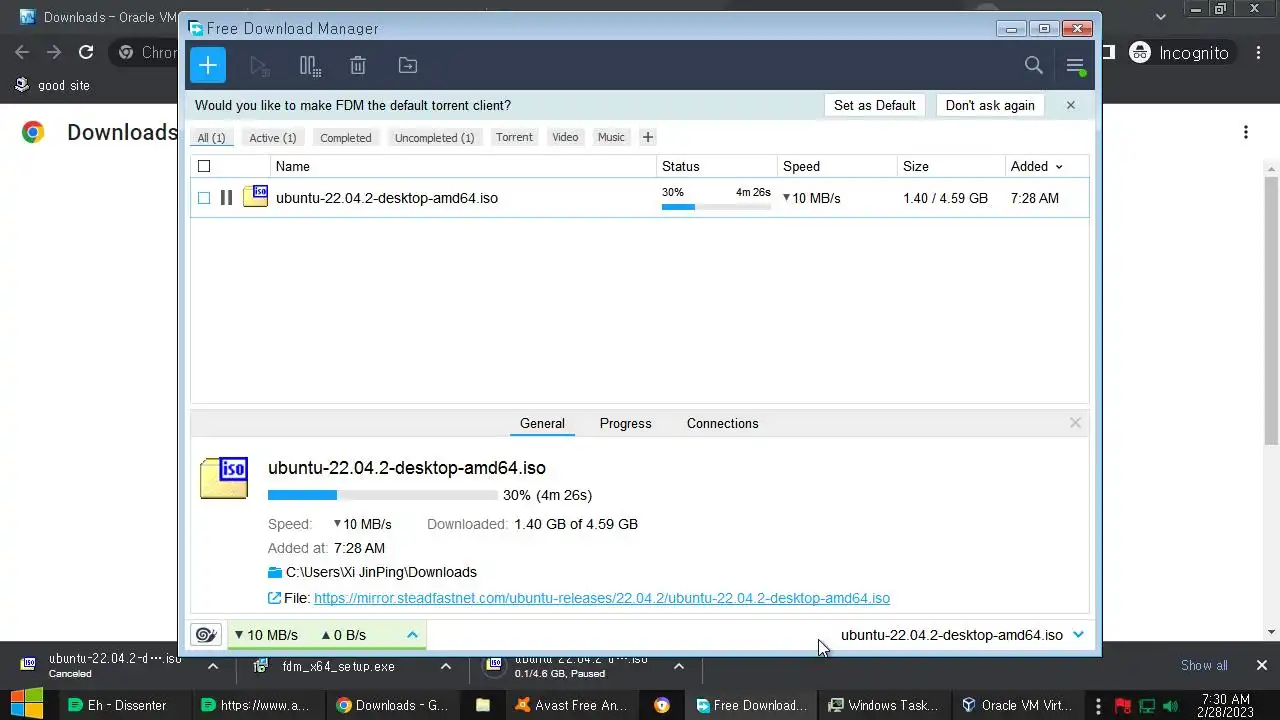Open File Explorer from the taskbar
The height and width of the screenshot is (720, 1280).
click(x=483, y=705)
